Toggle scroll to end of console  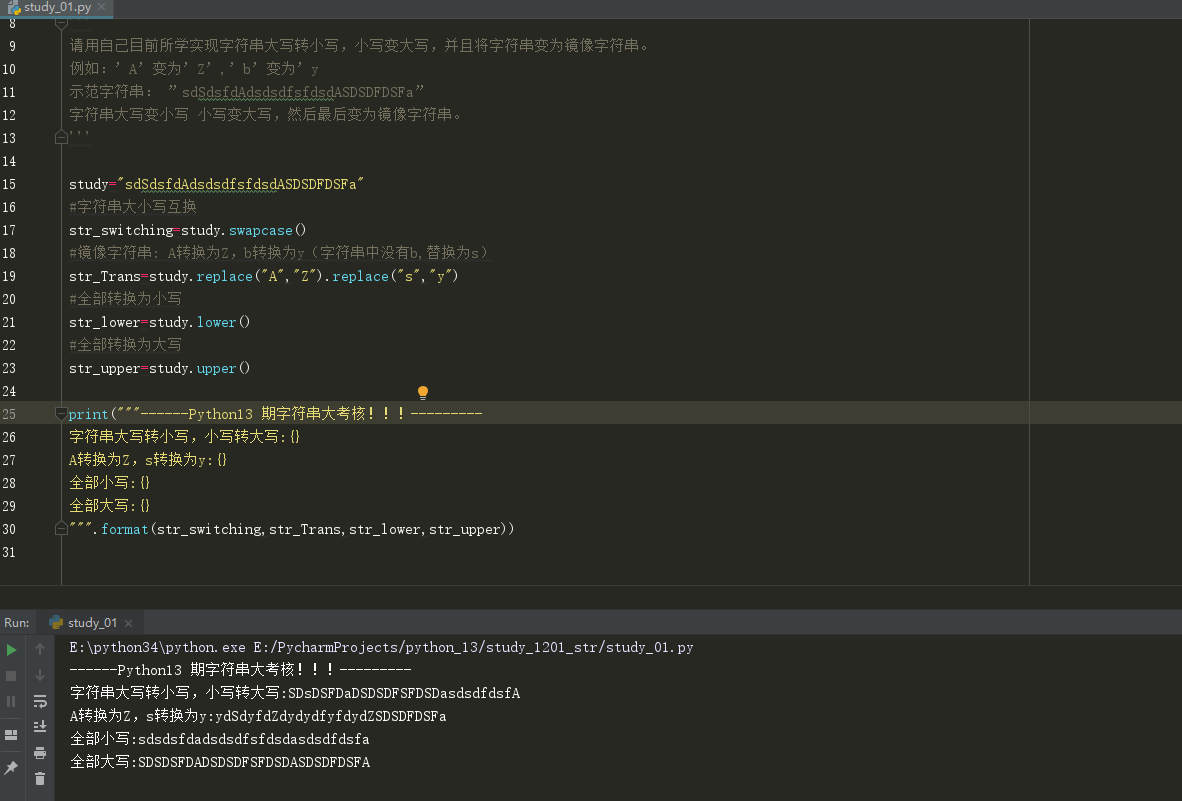(x=40, y=727)
